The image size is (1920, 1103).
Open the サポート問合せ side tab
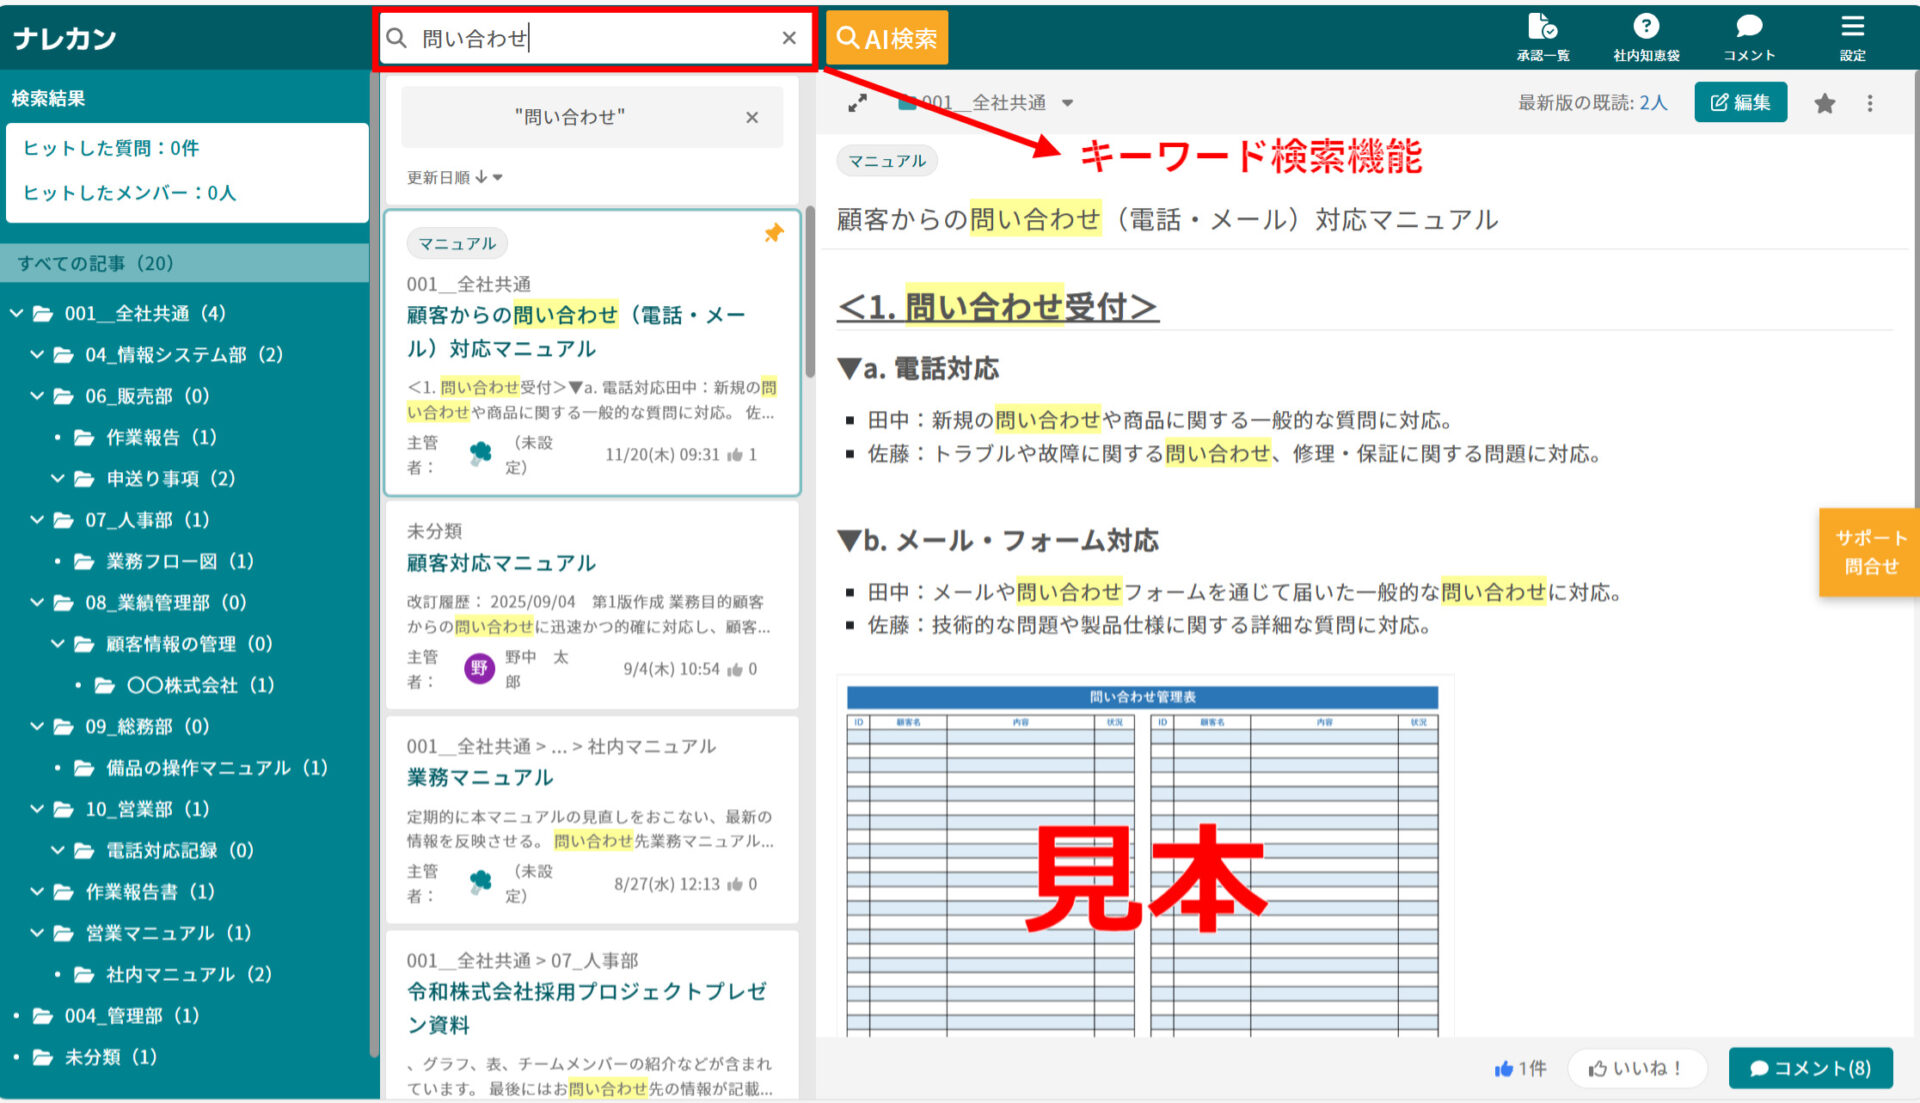pos(1869,552)
